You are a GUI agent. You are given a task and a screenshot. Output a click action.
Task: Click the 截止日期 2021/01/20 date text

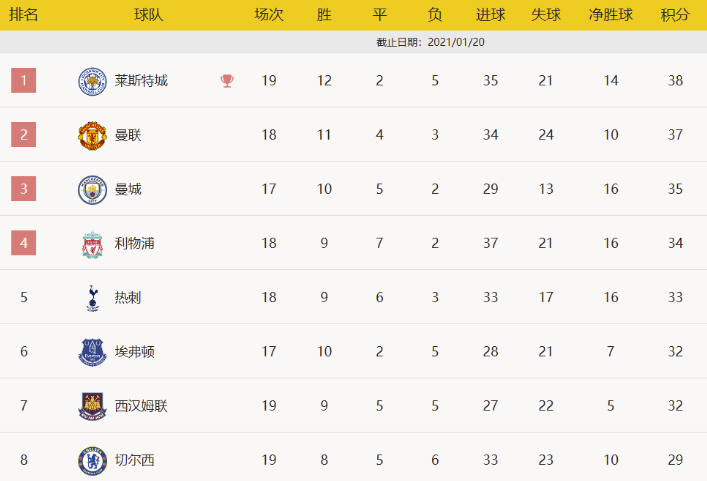click(x=431, y=42)
